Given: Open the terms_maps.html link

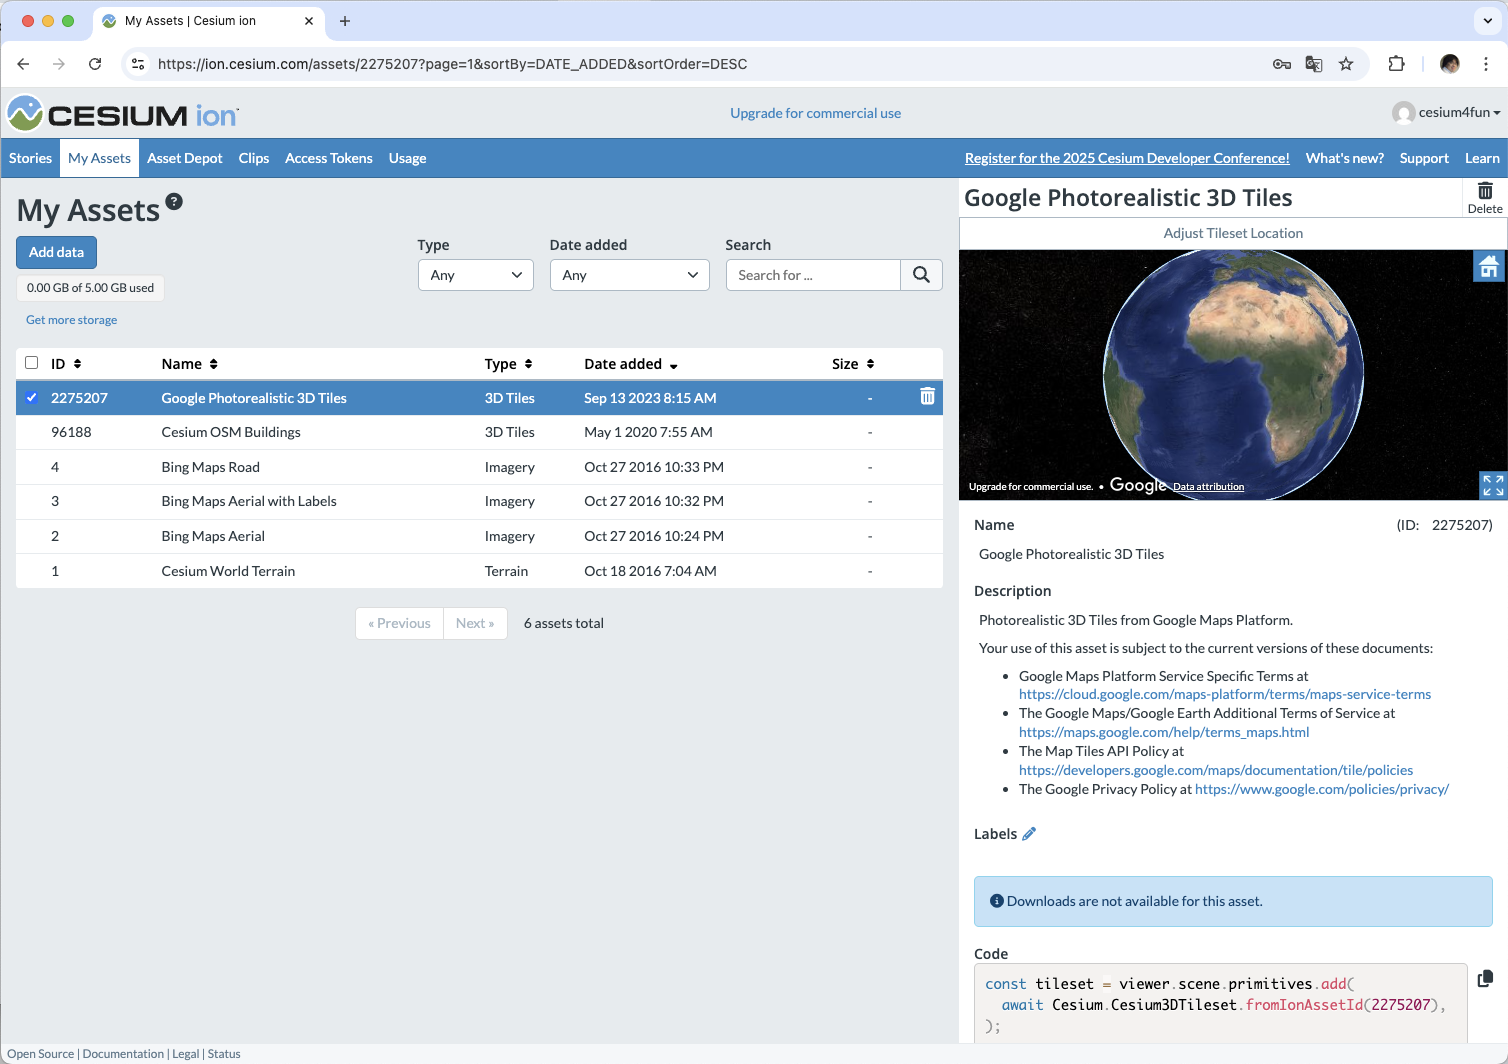Looking at the screenshot, I should coord(1164,732).
